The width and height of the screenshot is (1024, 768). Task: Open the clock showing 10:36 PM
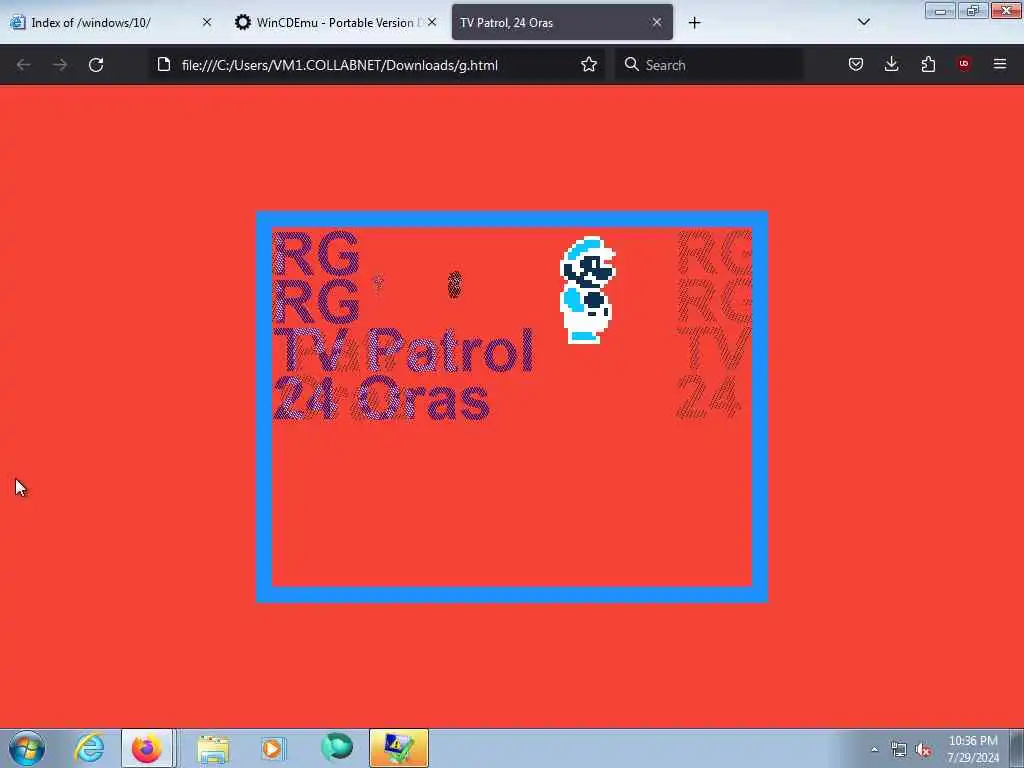tap(973, 748)
